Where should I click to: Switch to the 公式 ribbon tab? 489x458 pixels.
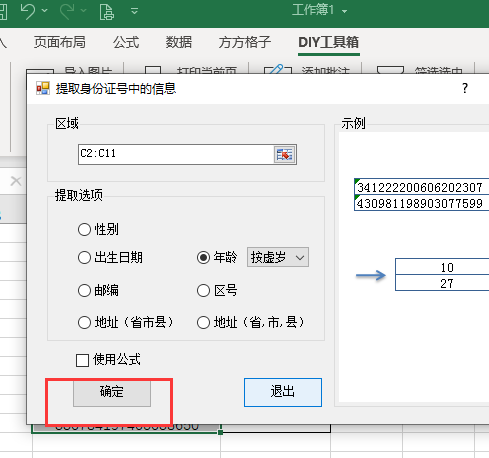point(126,42)
